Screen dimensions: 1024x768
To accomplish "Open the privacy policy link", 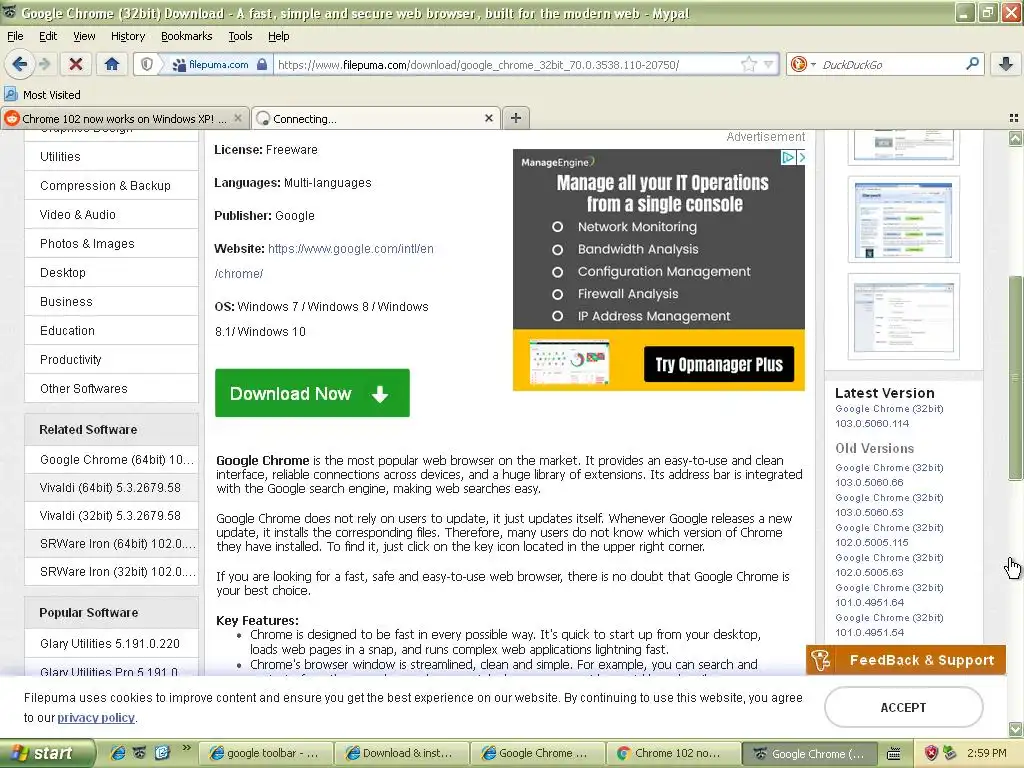I will (96, 718).
